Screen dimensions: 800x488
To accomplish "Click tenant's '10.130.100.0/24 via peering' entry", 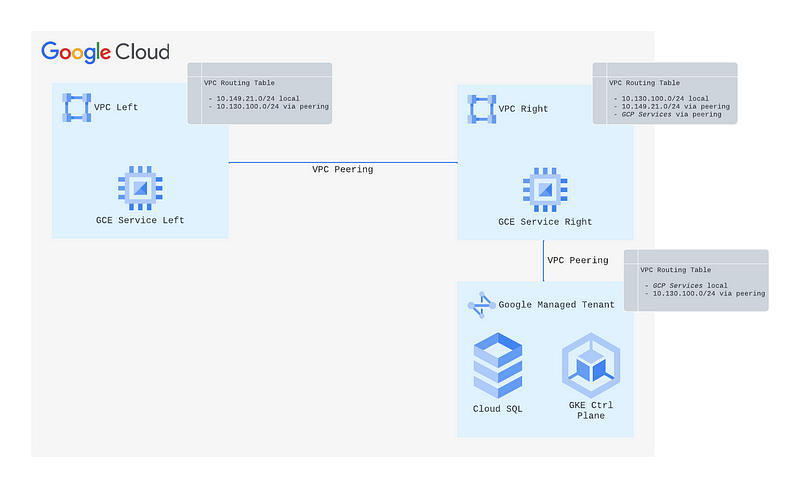I will (709, 294).
